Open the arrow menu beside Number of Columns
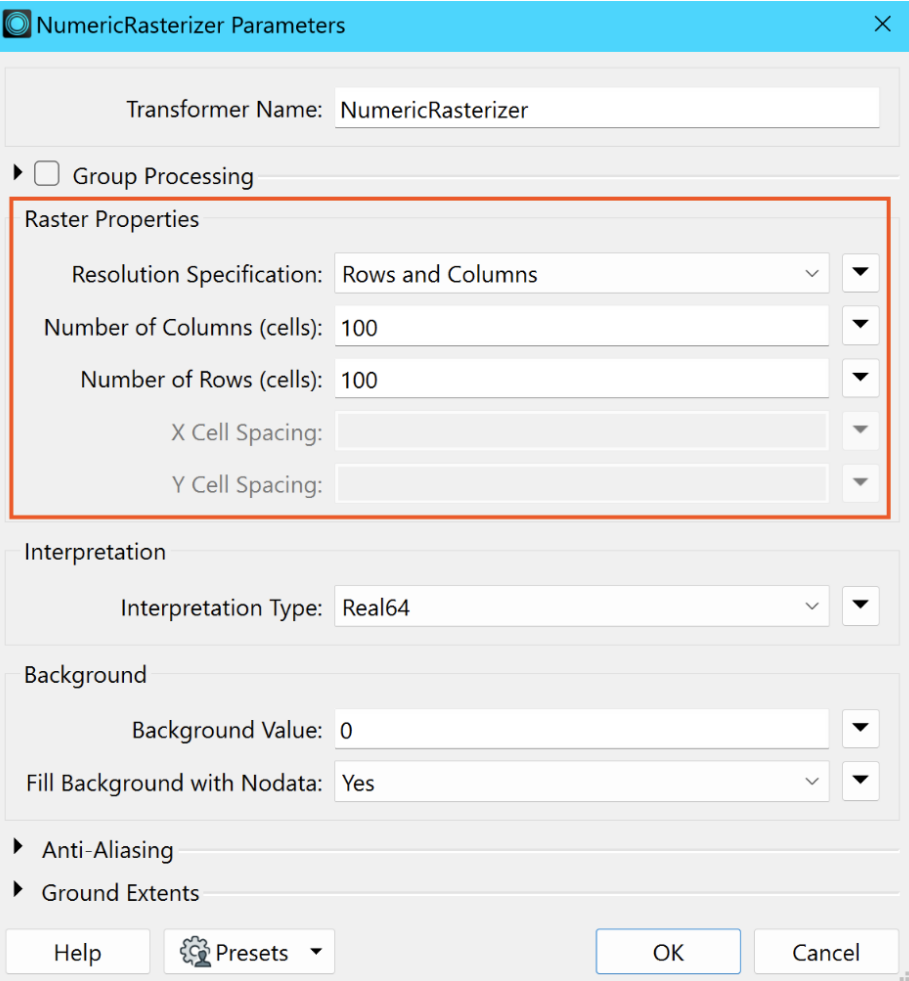Image resolution: width=909 pixels, height=981 pixels. pos(860,325)
